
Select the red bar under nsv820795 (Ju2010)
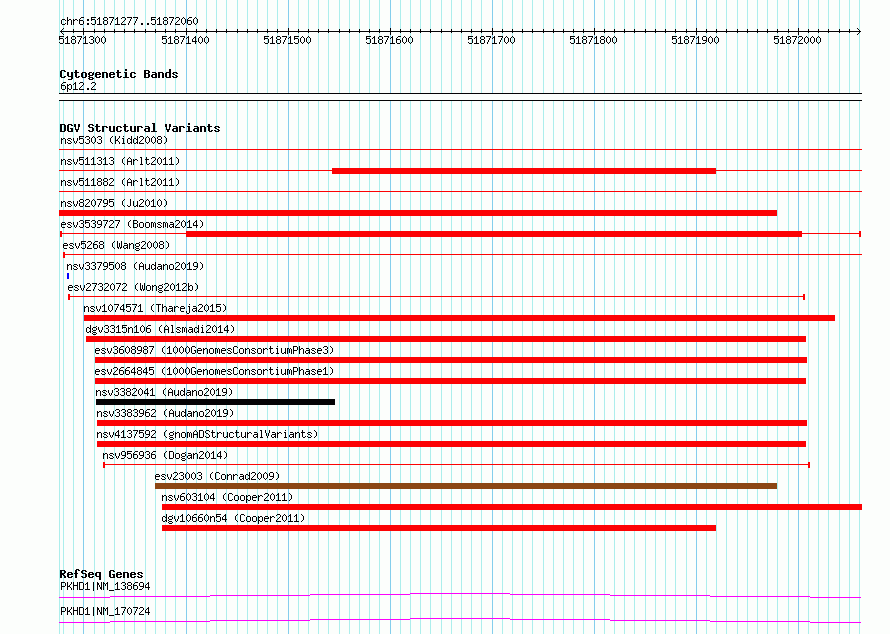pyautogui.click(x=418, y=213)
